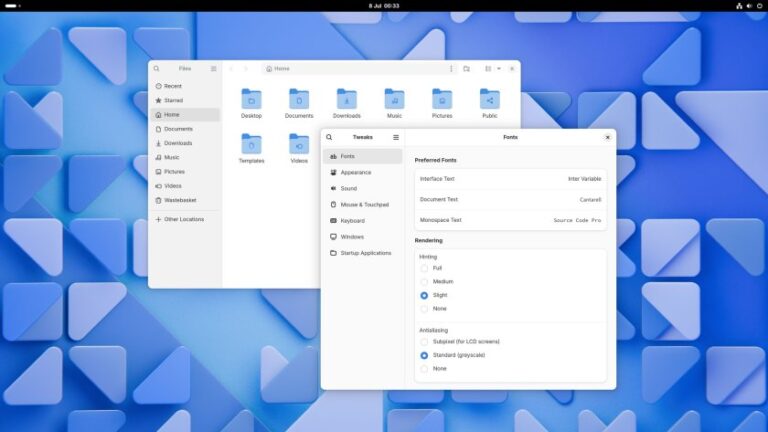
Task: Select Downloads in the Files sidebar
Action: pos(186,143)
